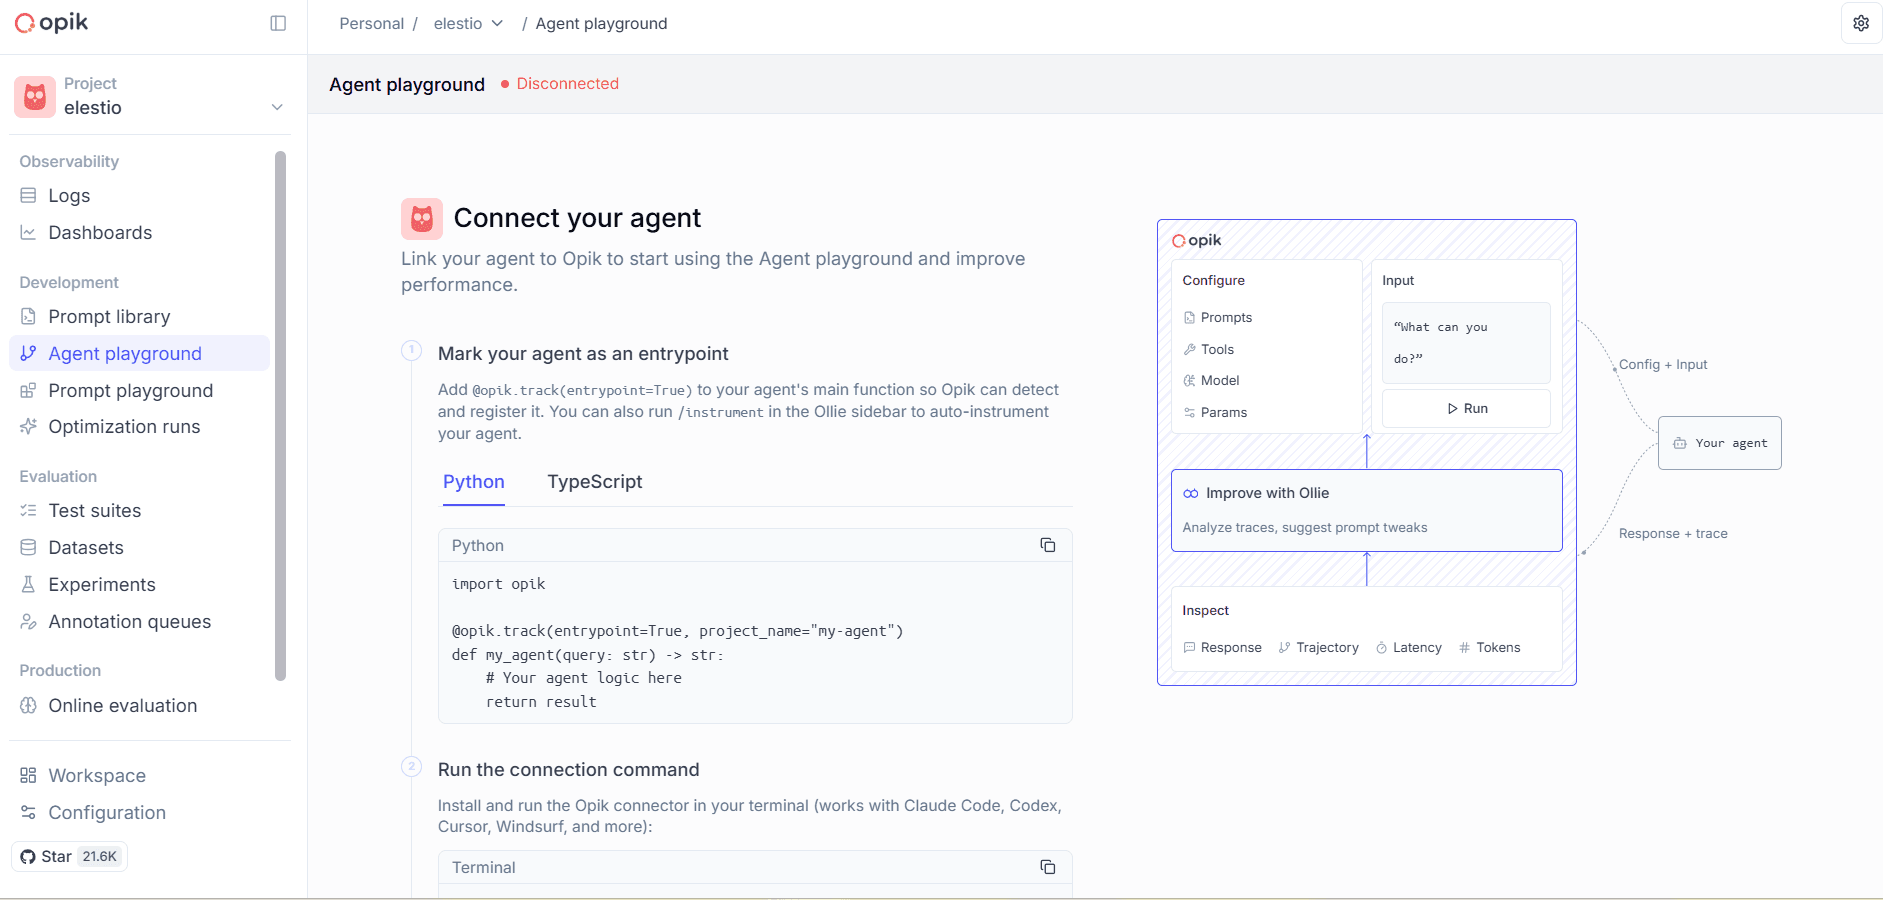
Task: Open the Prompt library page
Action: pos(140,317)
